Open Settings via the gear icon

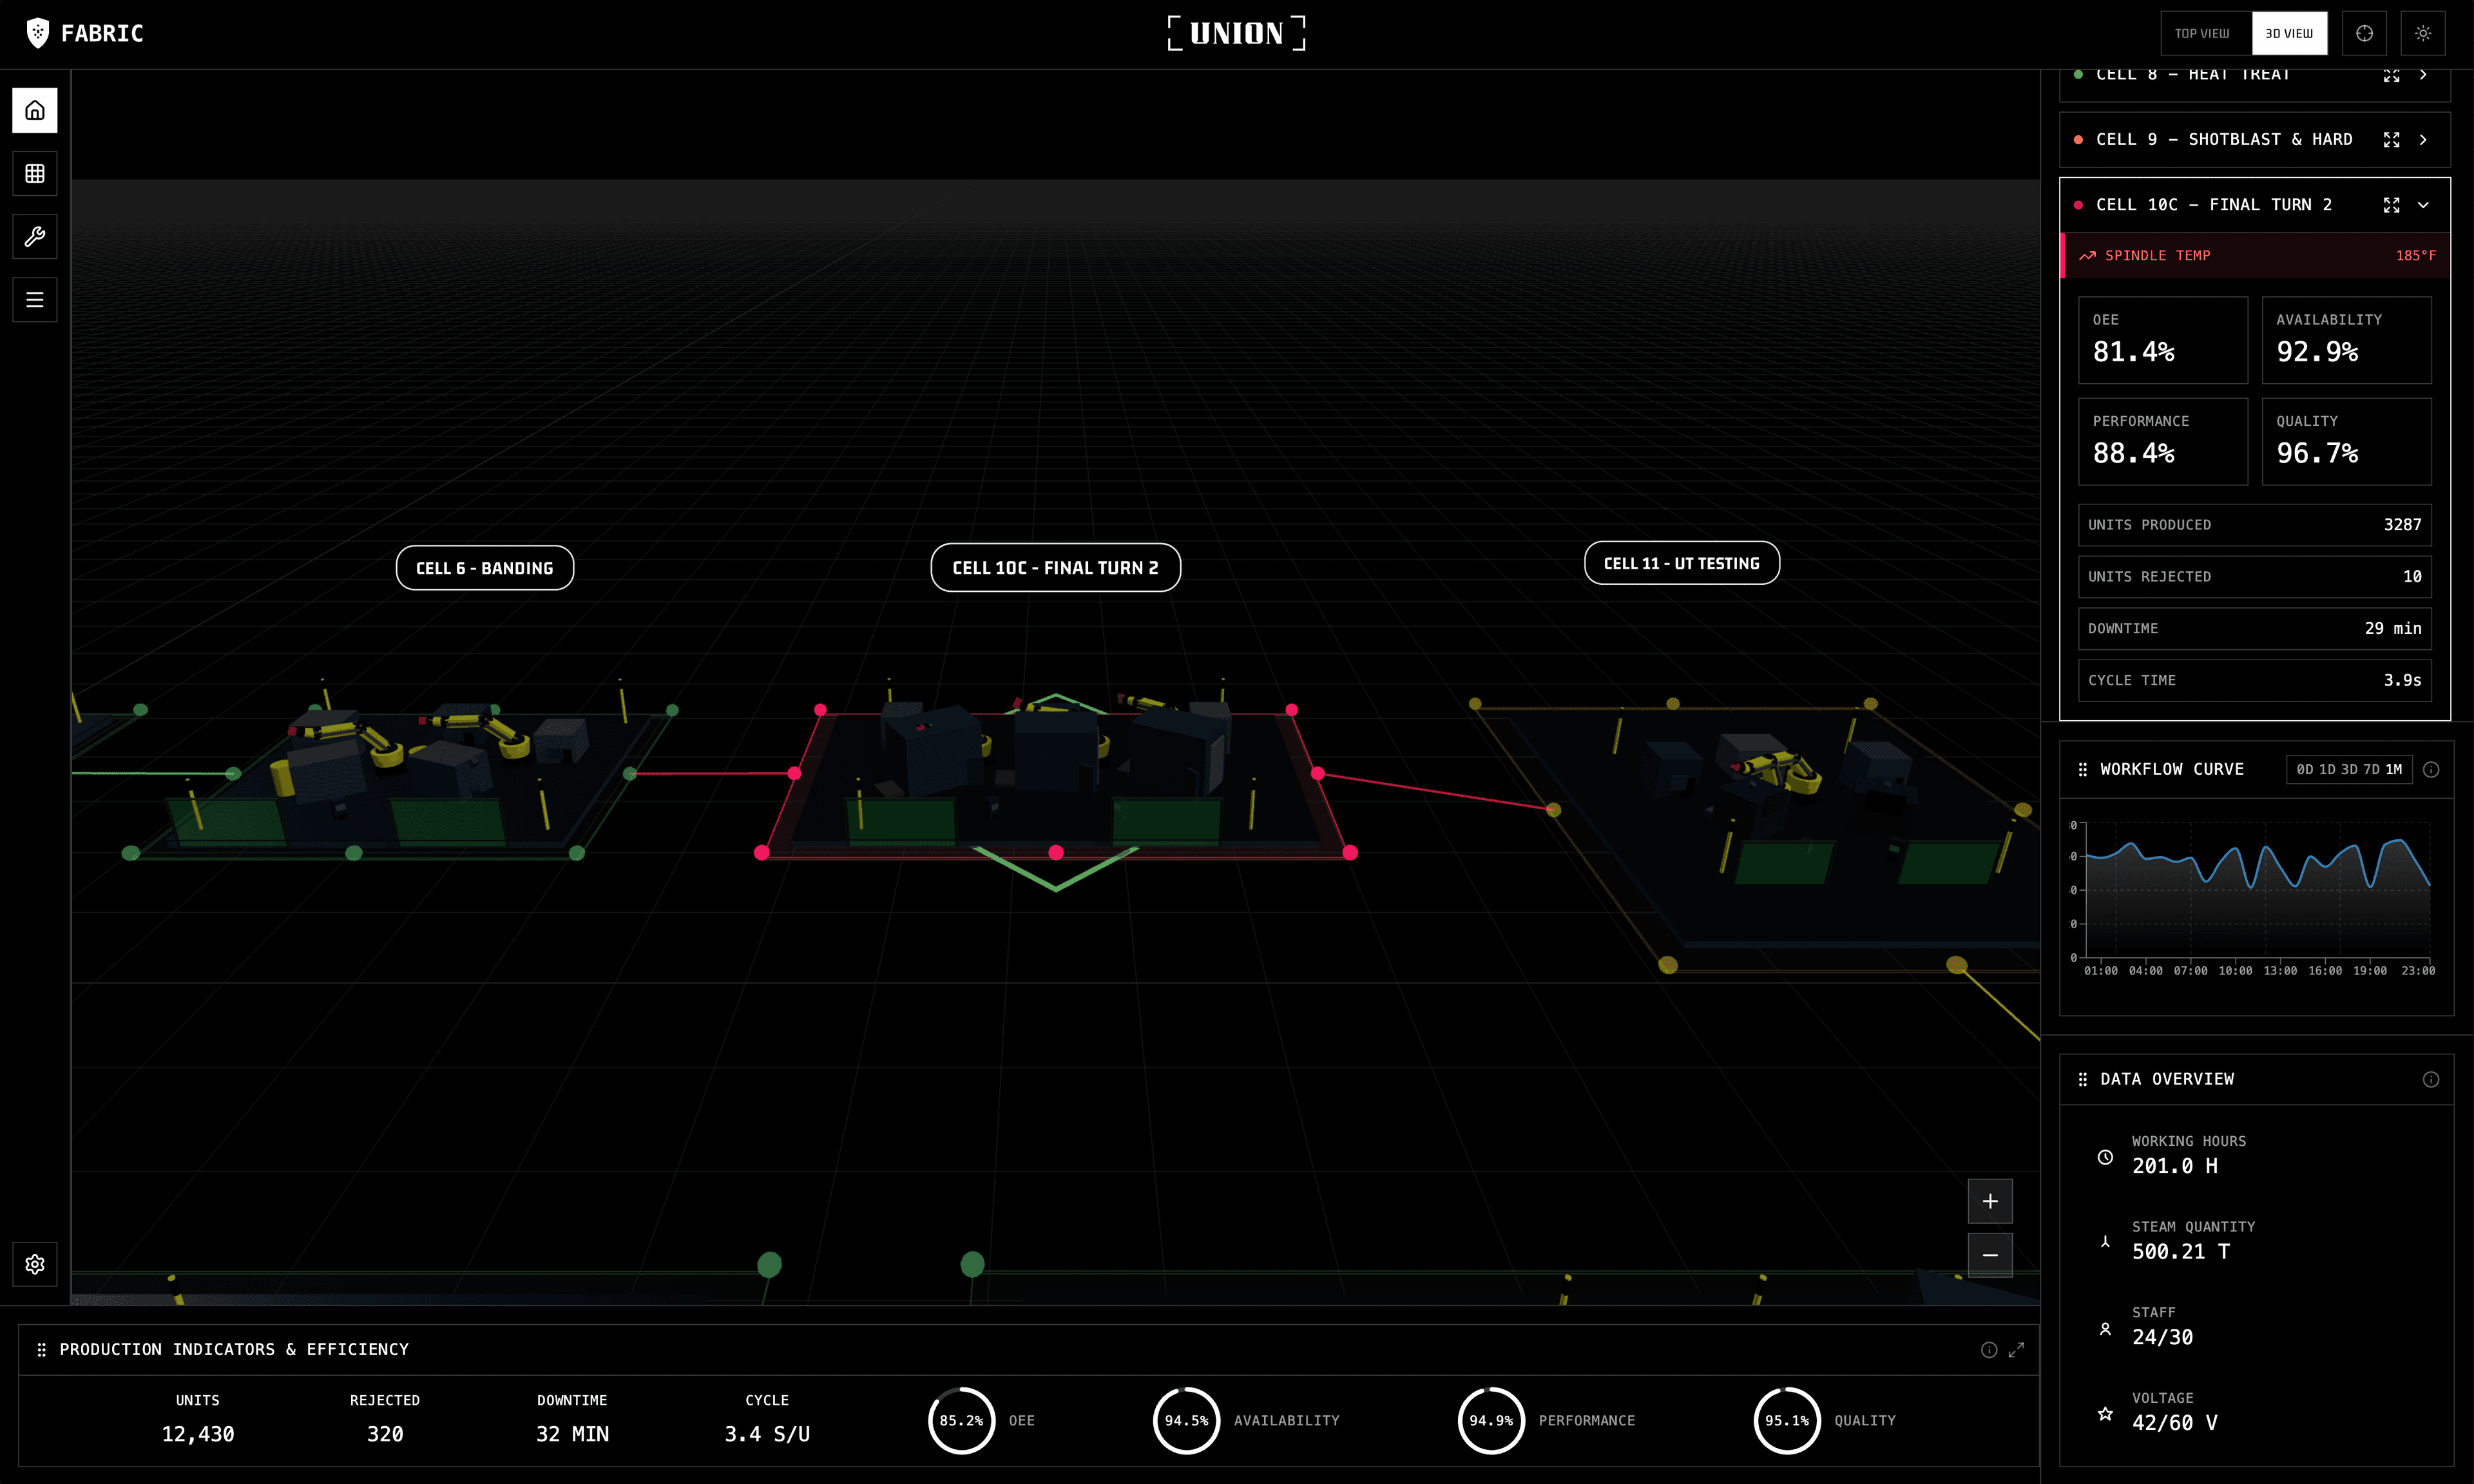(x=34, y=1264)
